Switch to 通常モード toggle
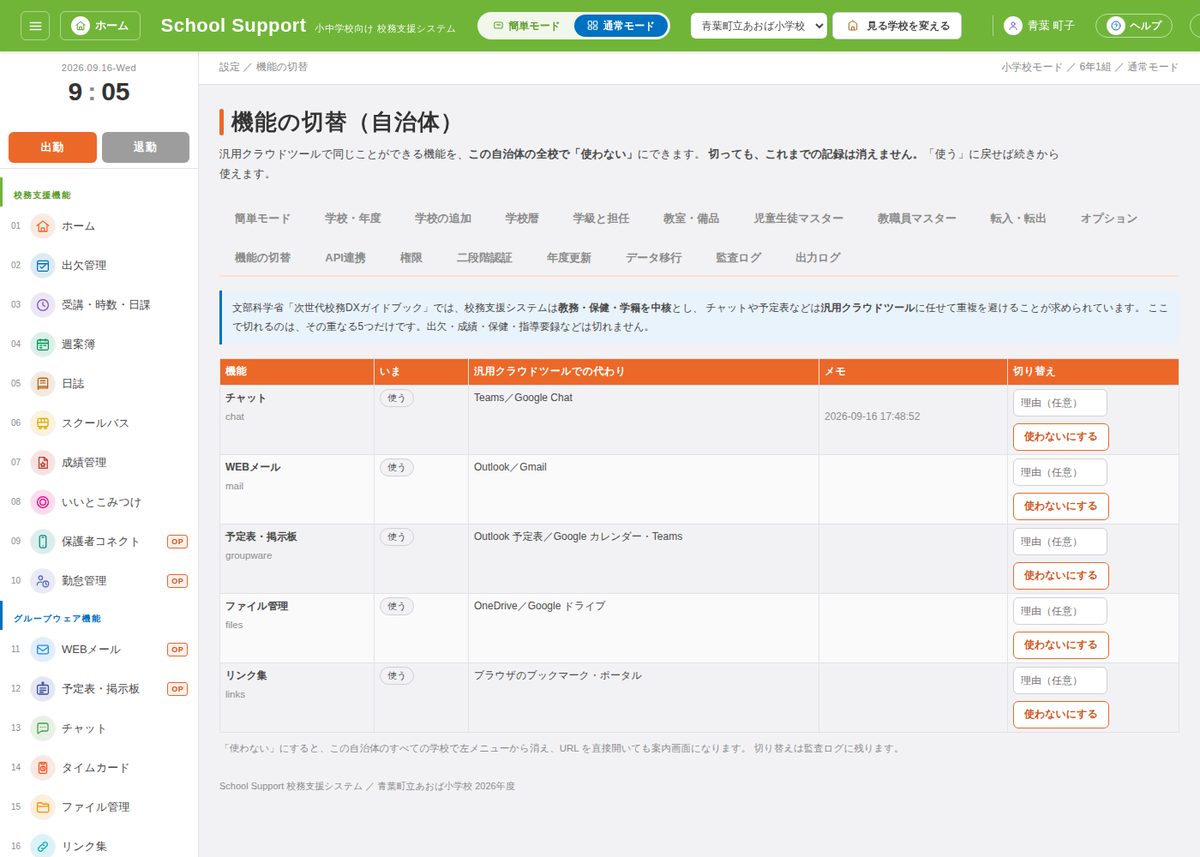Viewport: 1200px width, 857px height. click(620, 26)
